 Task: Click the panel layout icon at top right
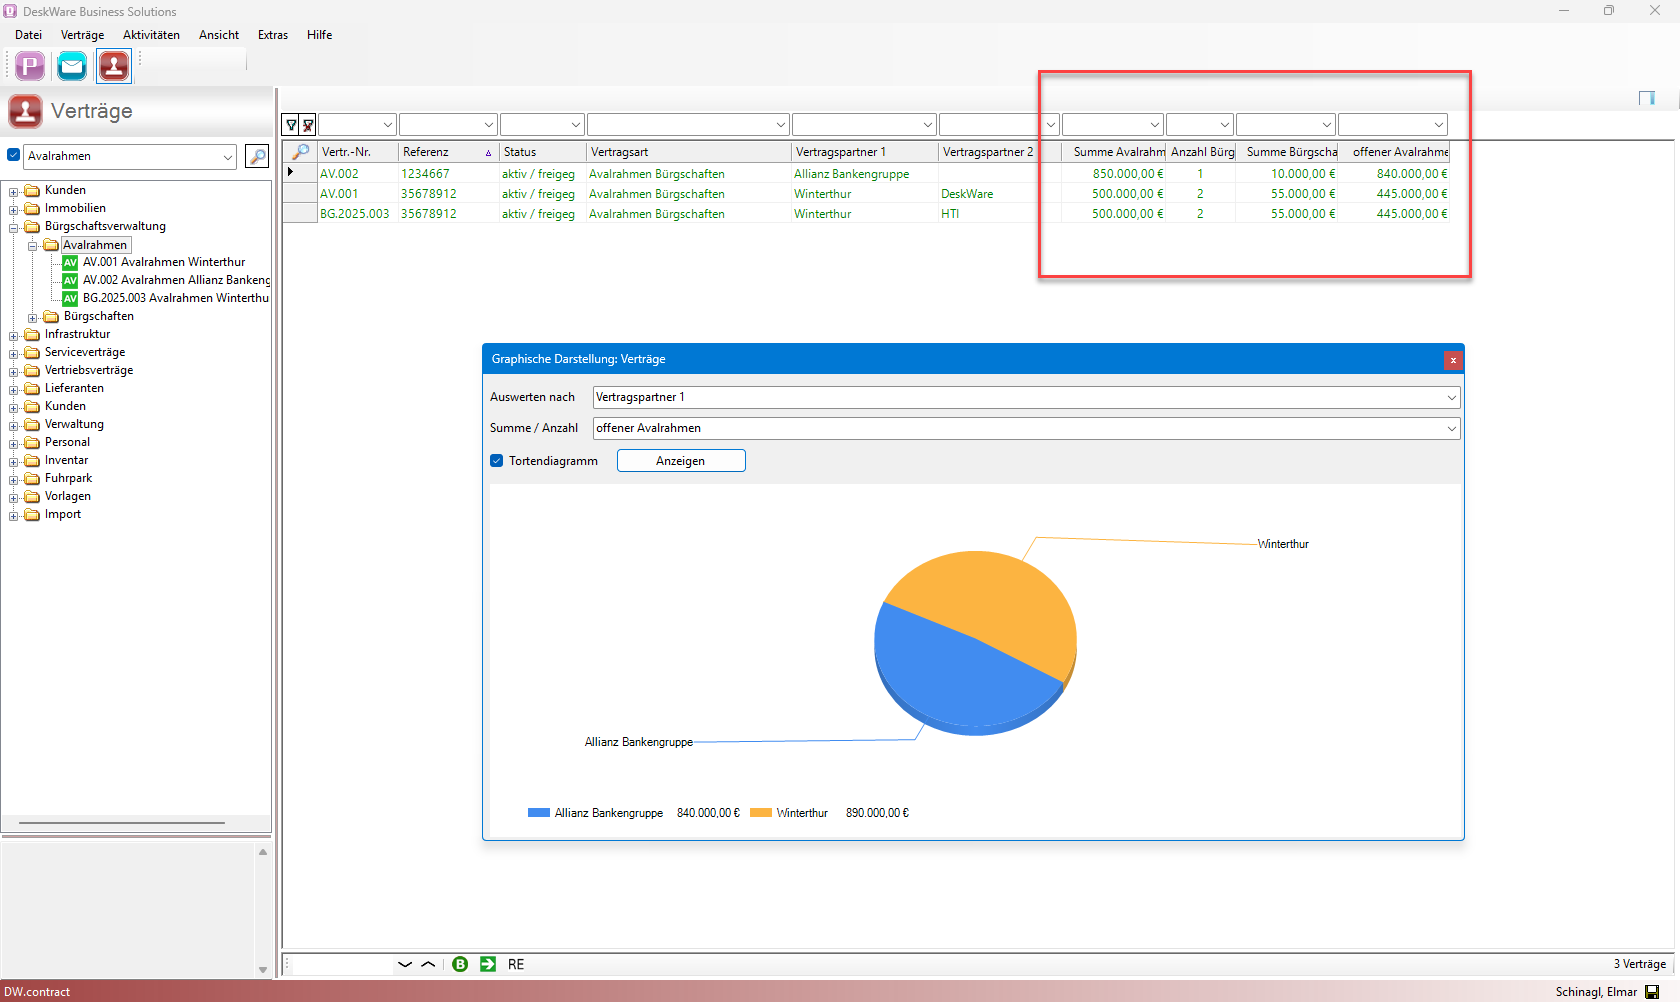[1647, 97]
